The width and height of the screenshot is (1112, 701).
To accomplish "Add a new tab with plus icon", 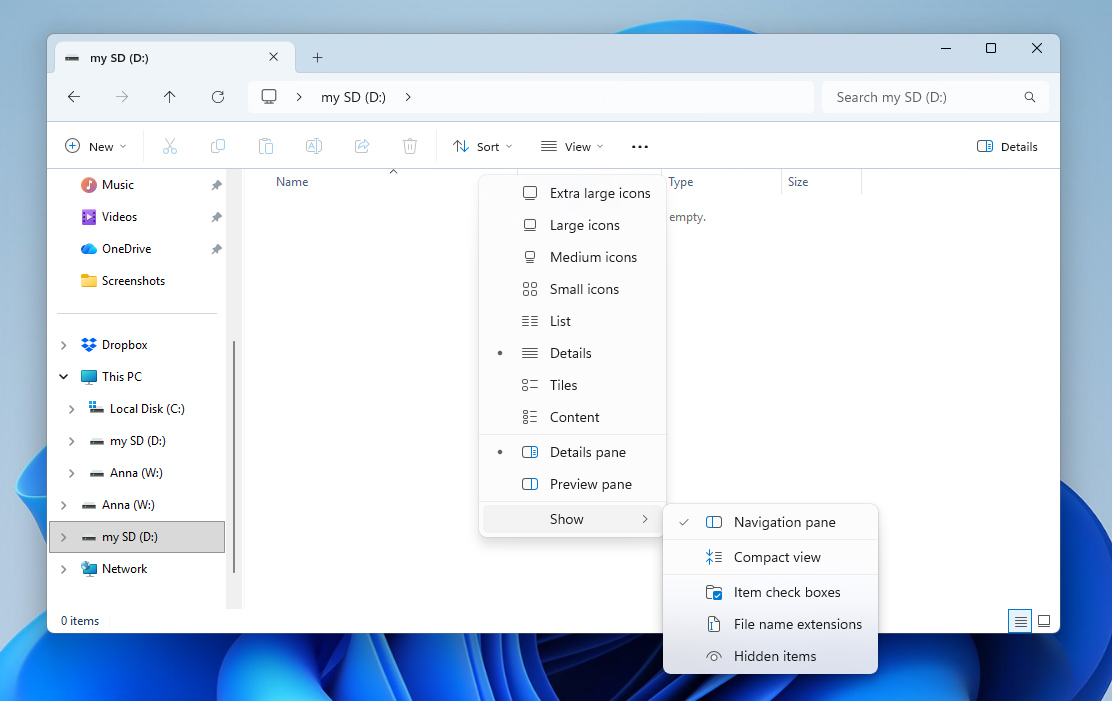I will tap(318, 57).
